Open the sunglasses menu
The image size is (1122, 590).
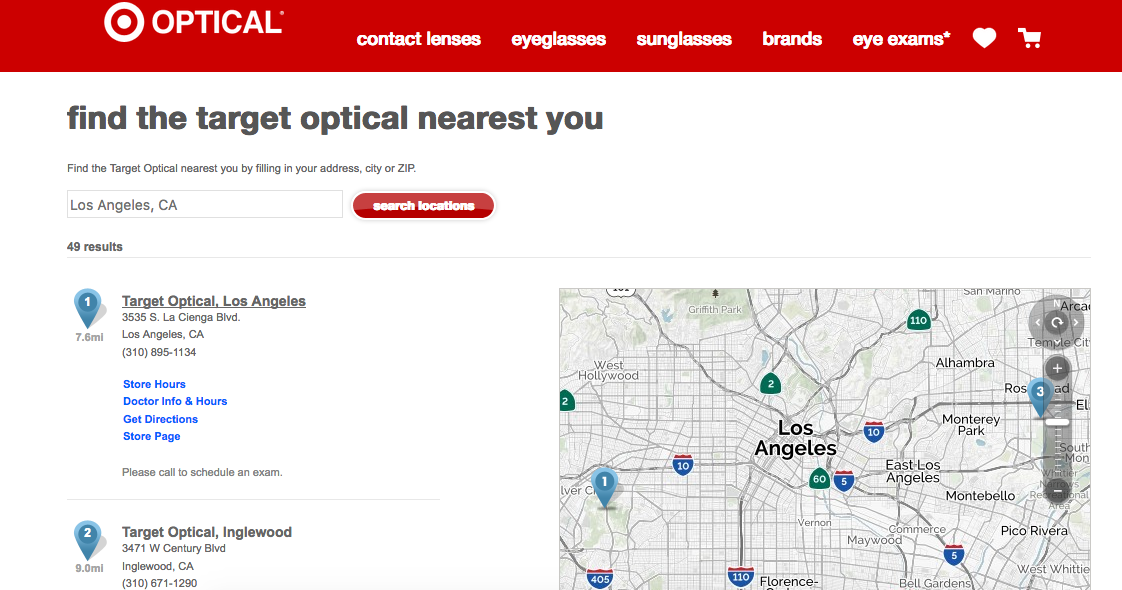click(x=684, y=39)
